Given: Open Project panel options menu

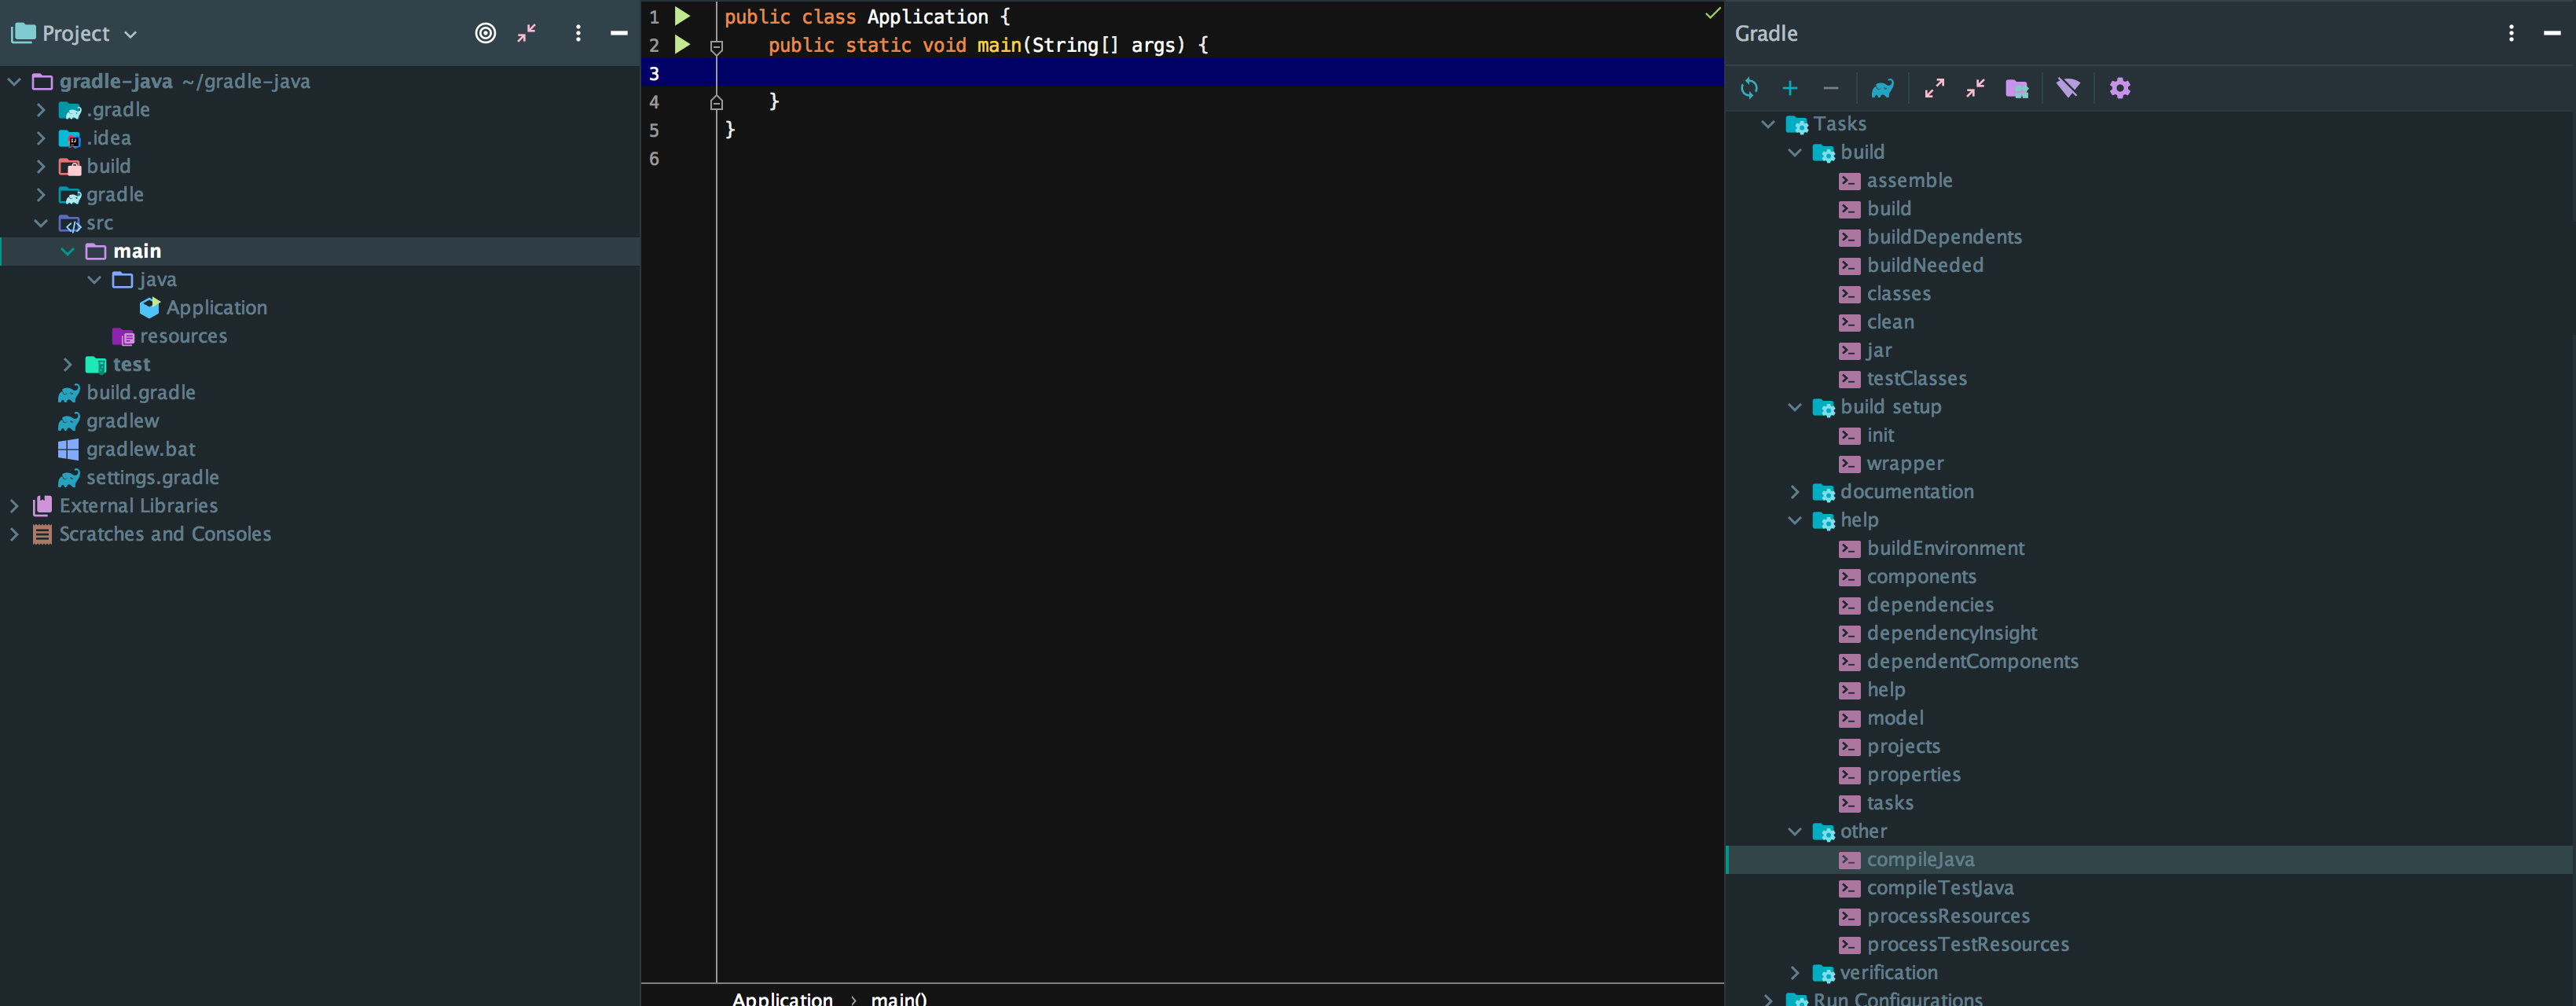Looking at the screenshot, I should point(578,33).
